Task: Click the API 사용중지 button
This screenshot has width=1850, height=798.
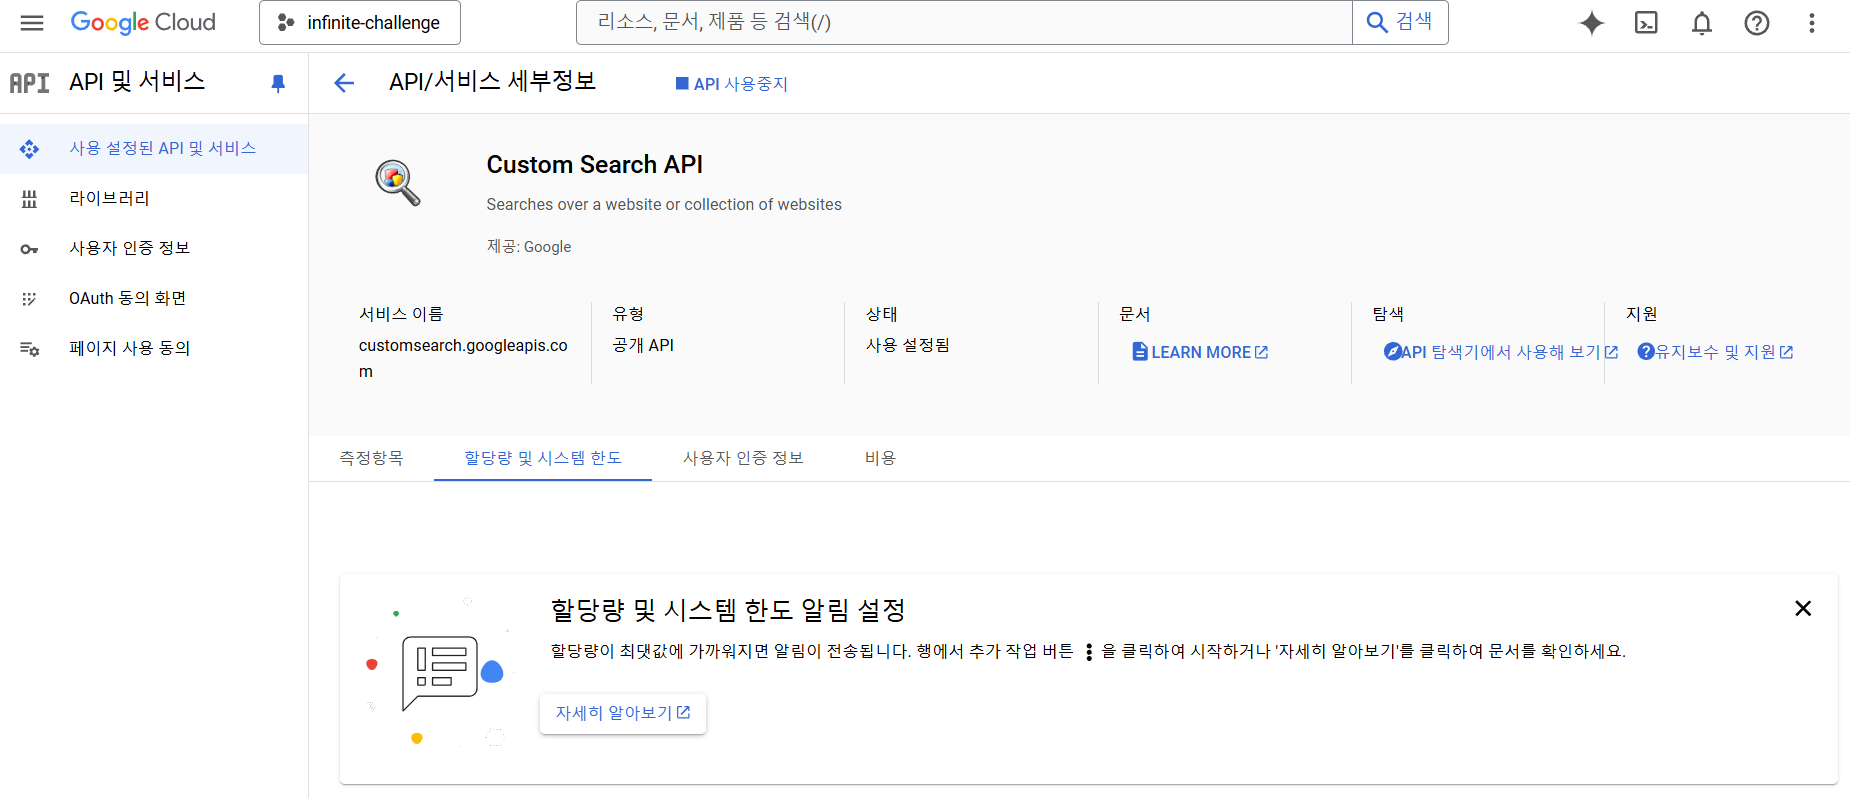Action: [x=732, y=84]
